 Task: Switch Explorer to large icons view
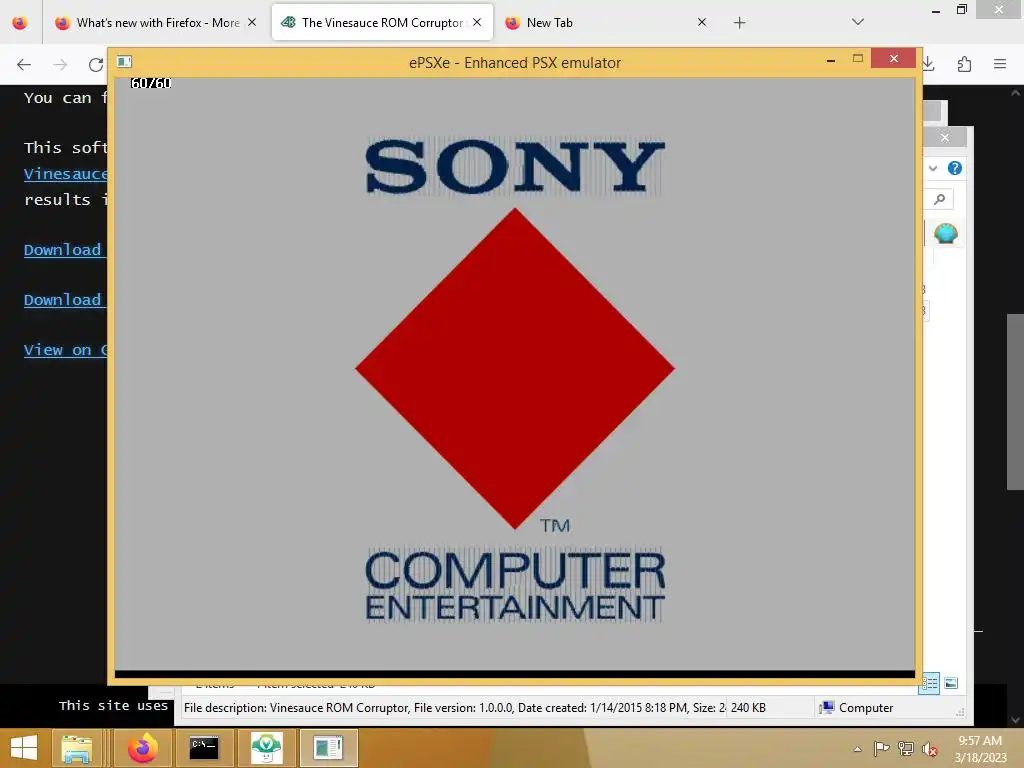click(952, 684)
